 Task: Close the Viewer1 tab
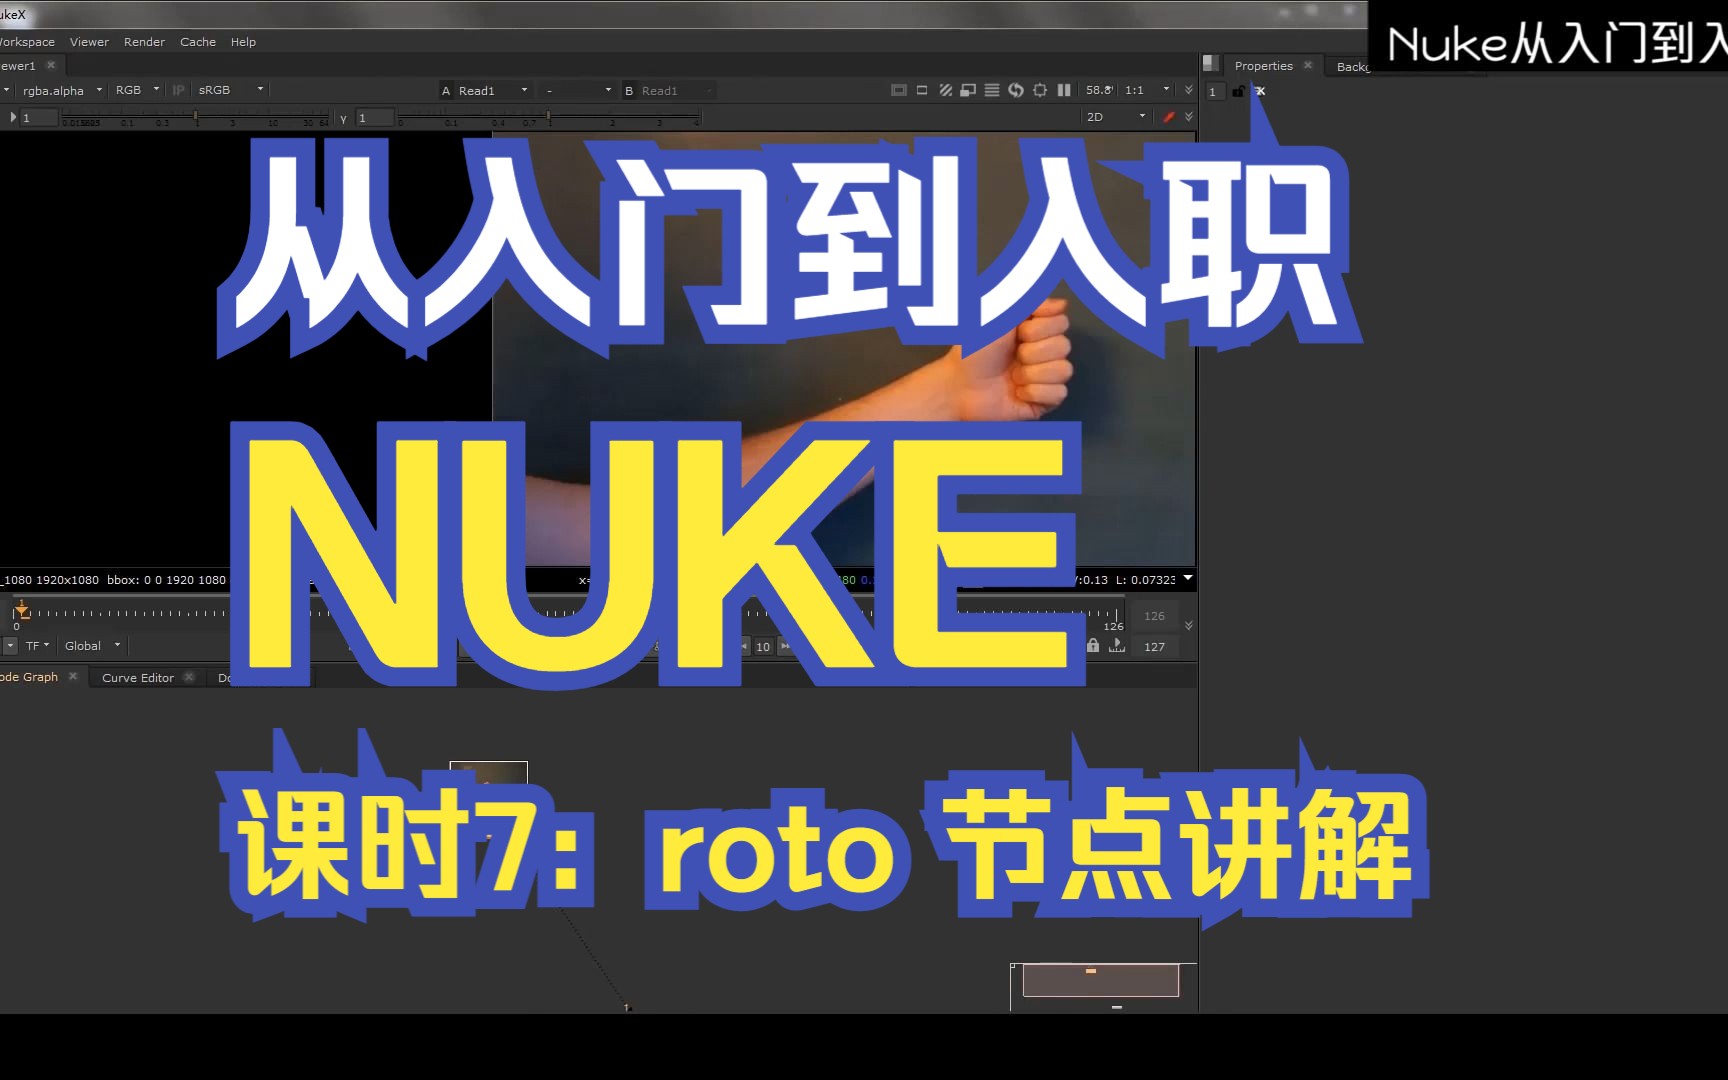[x=51, y=65]
